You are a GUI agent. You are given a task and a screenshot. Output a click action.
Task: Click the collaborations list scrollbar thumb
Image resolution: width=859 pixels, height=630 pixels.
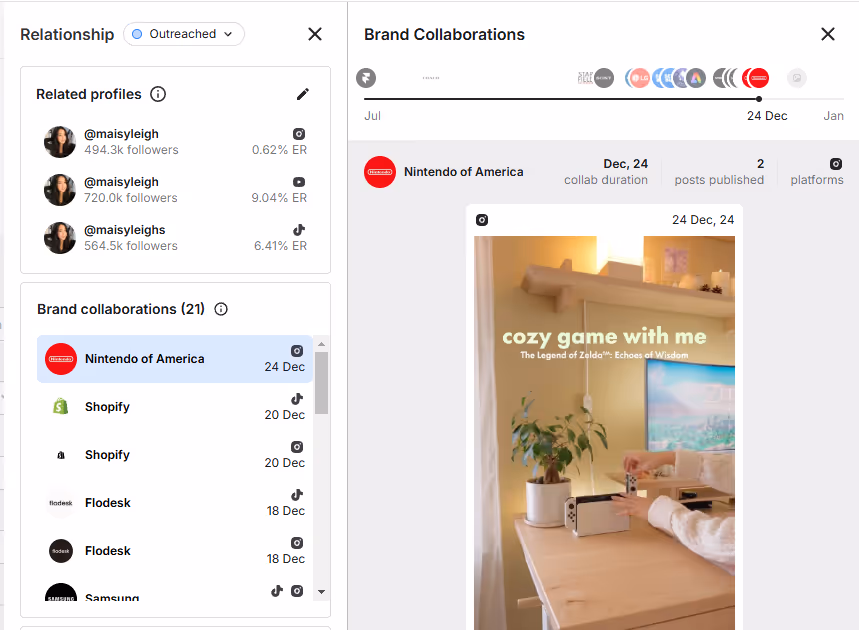click(322, 383)
